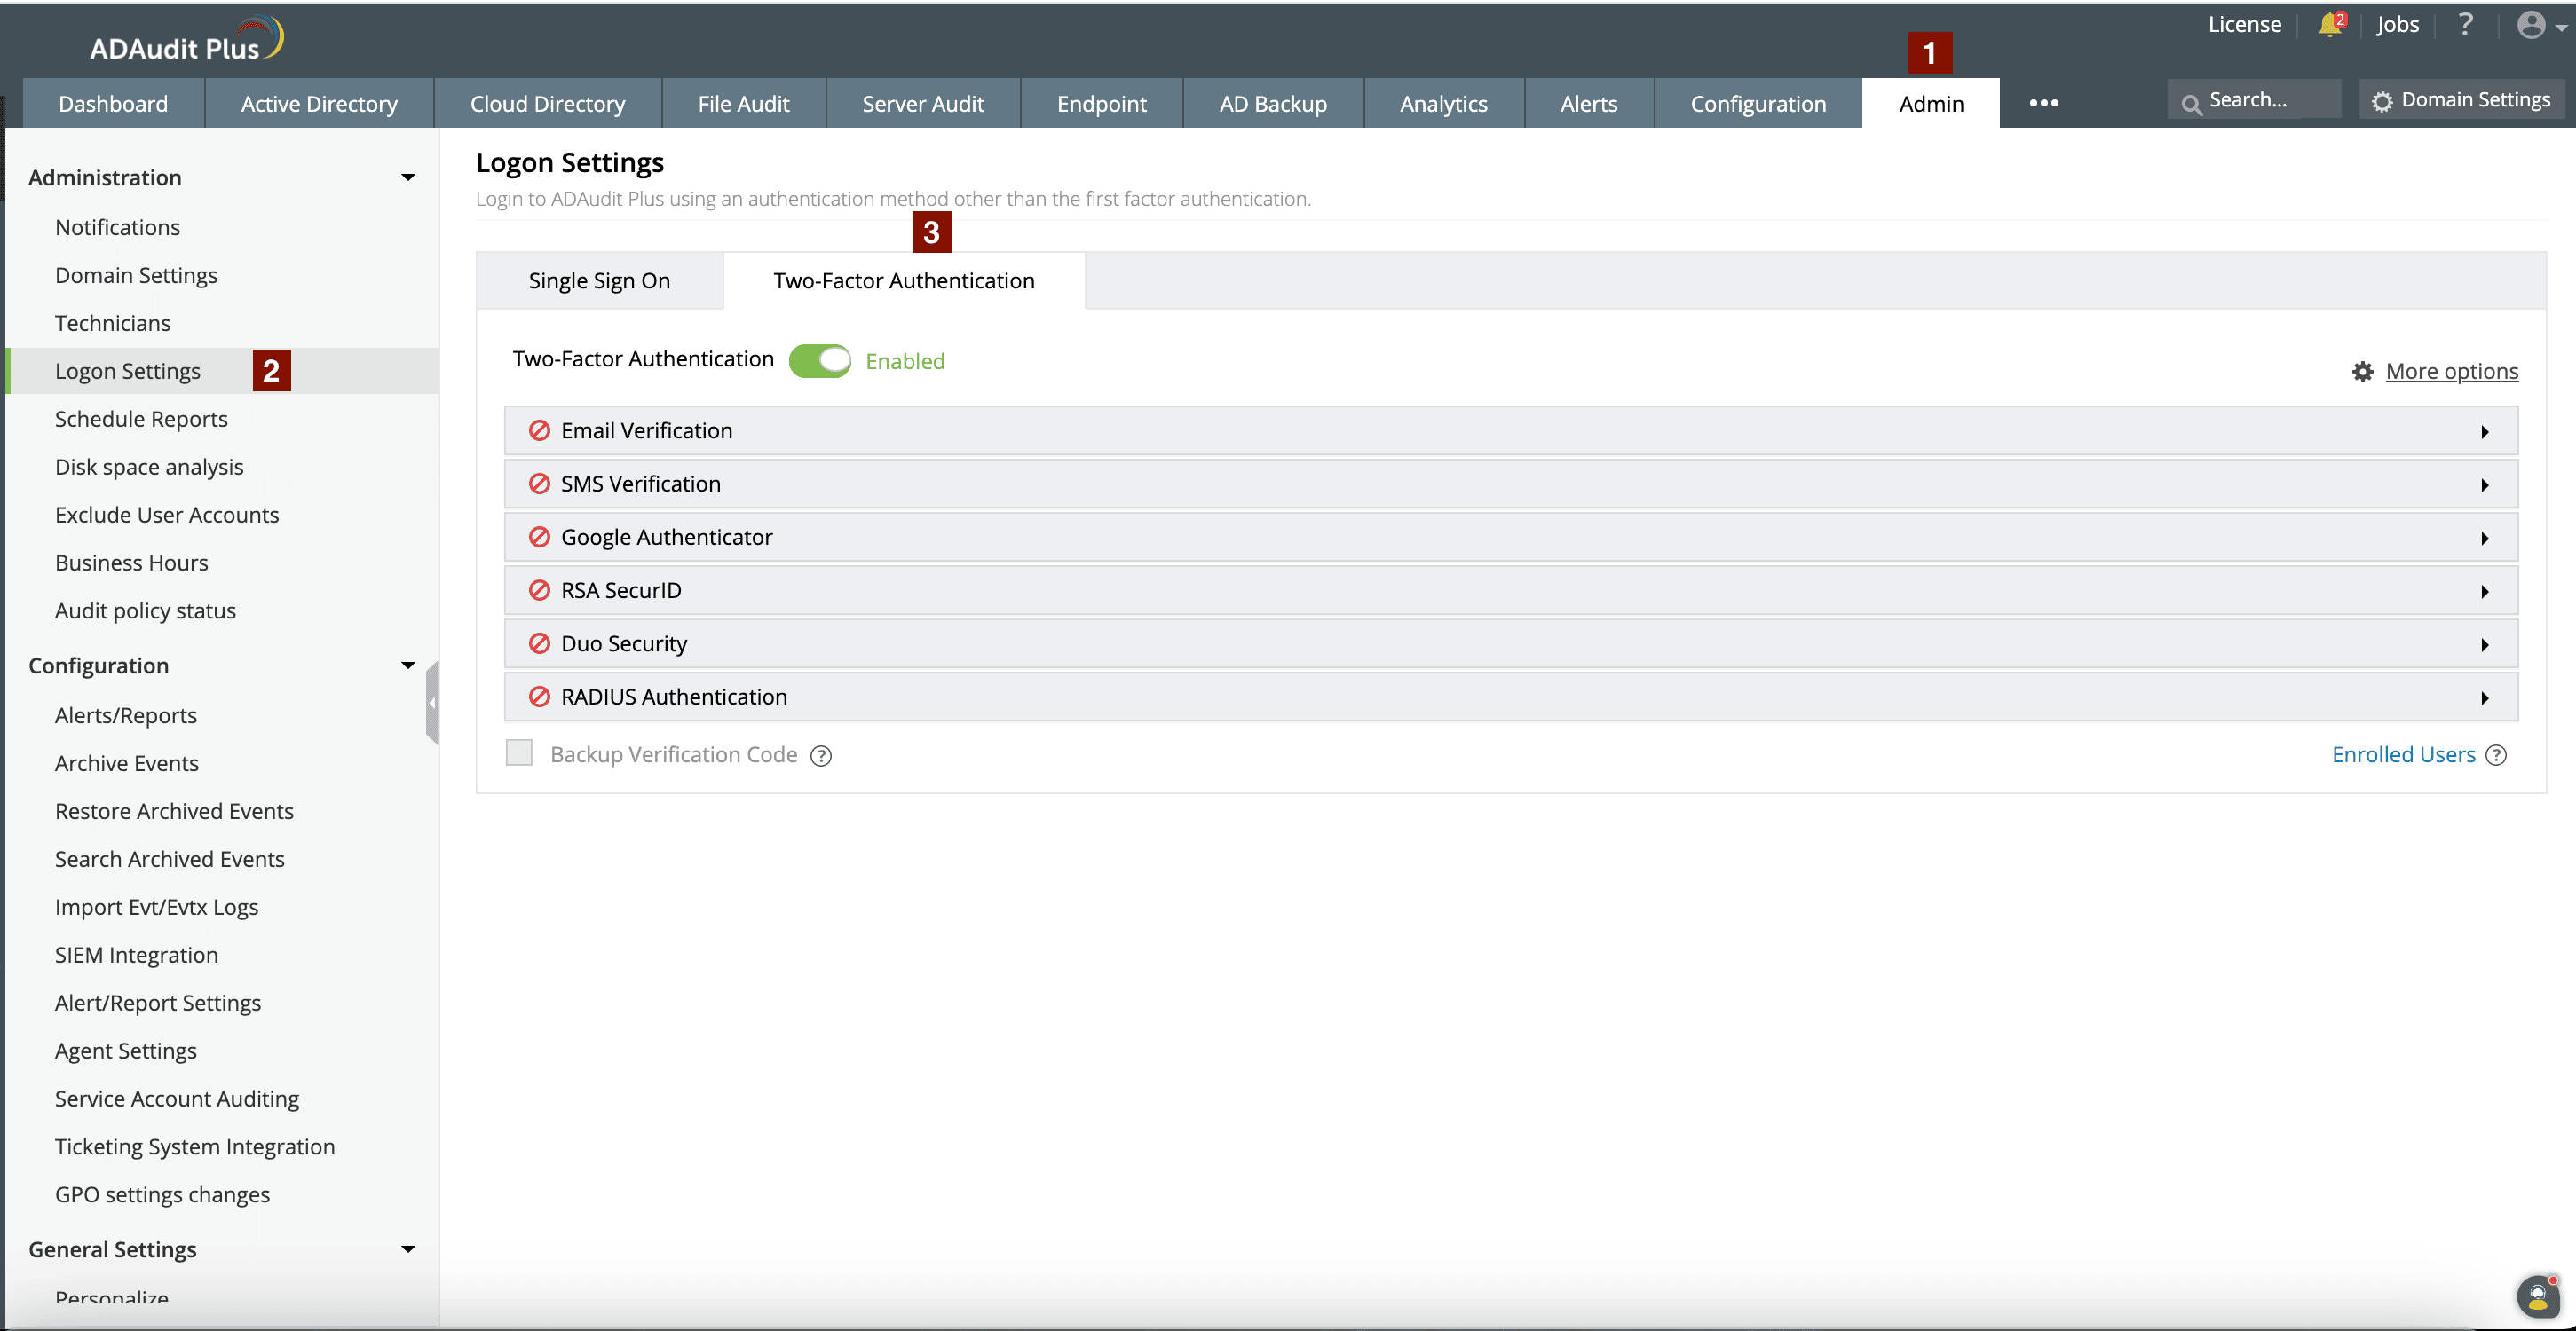Image resolution: width=2576 pixels, height=1331 pixels.
Task: Open the user profile avatar menu
Action: [2539, 25]
